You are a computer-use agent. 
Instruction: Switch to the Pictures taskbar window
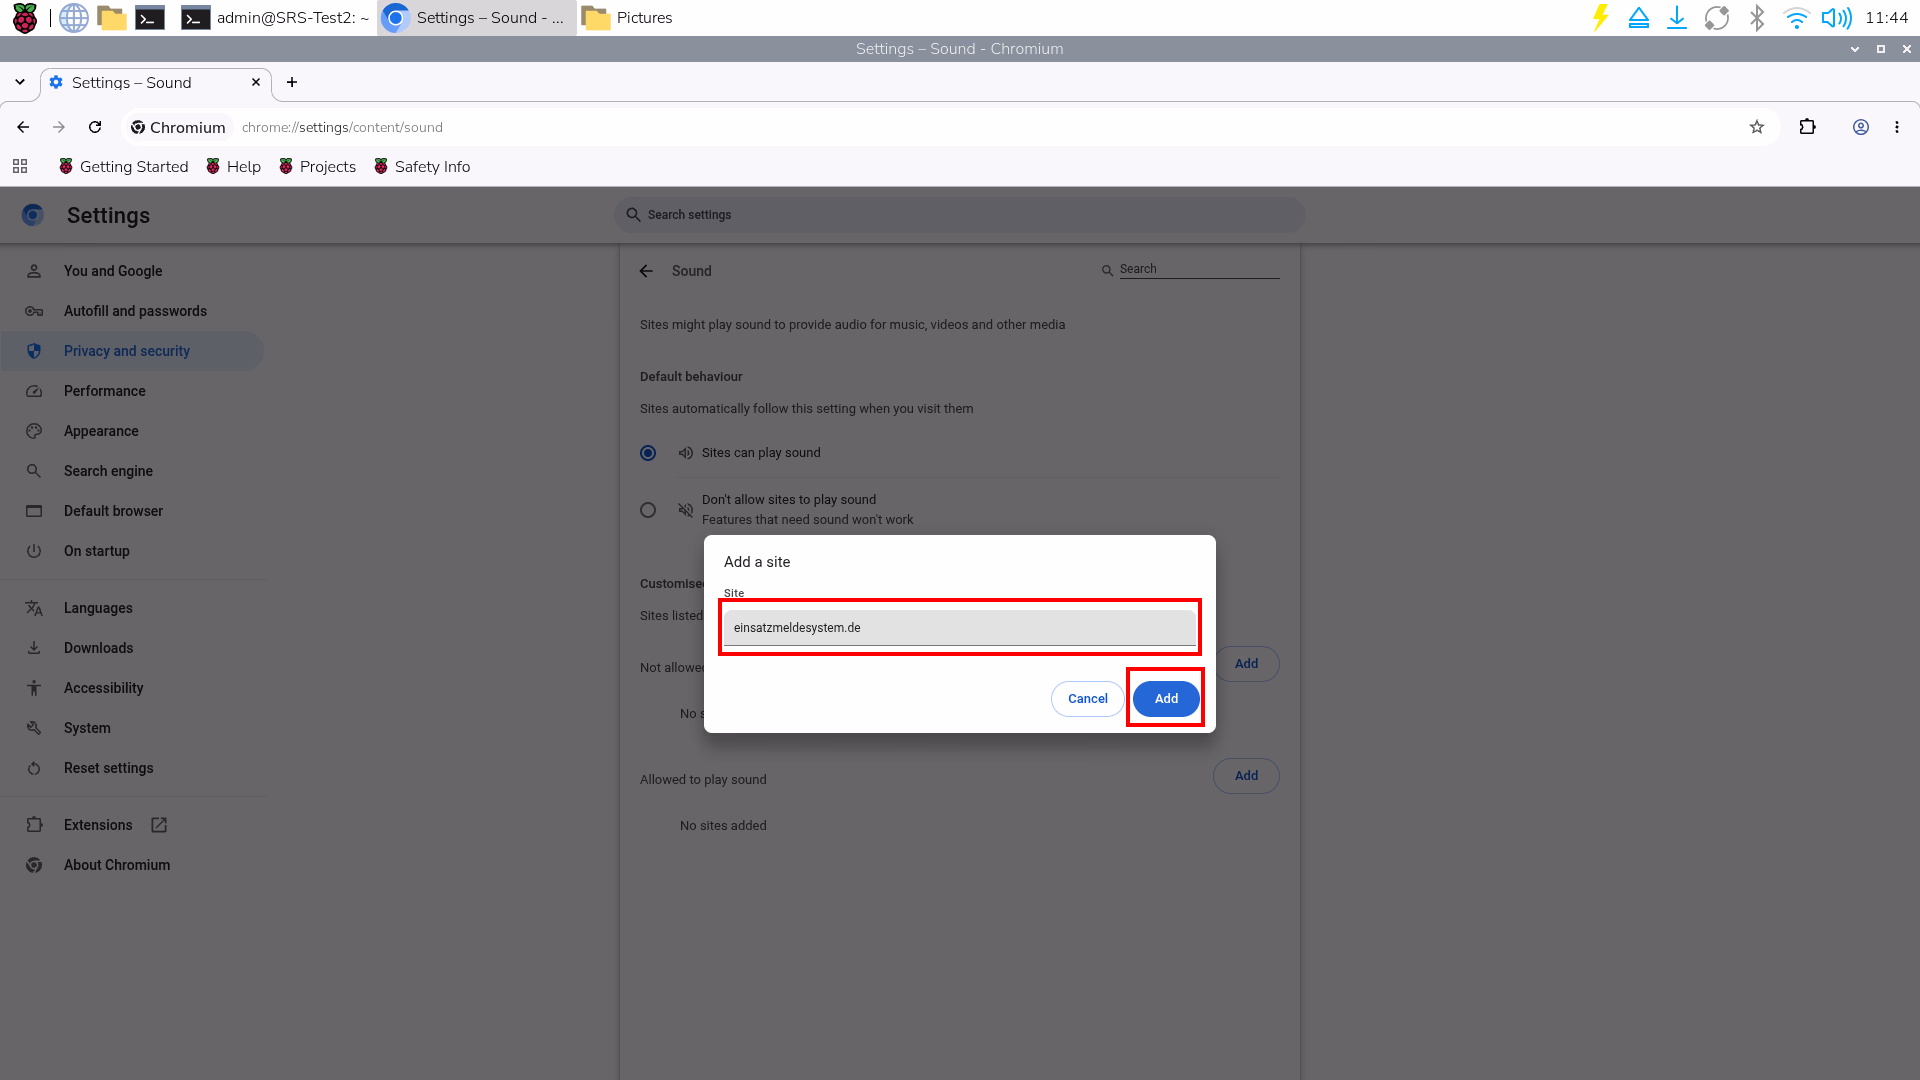628,17
